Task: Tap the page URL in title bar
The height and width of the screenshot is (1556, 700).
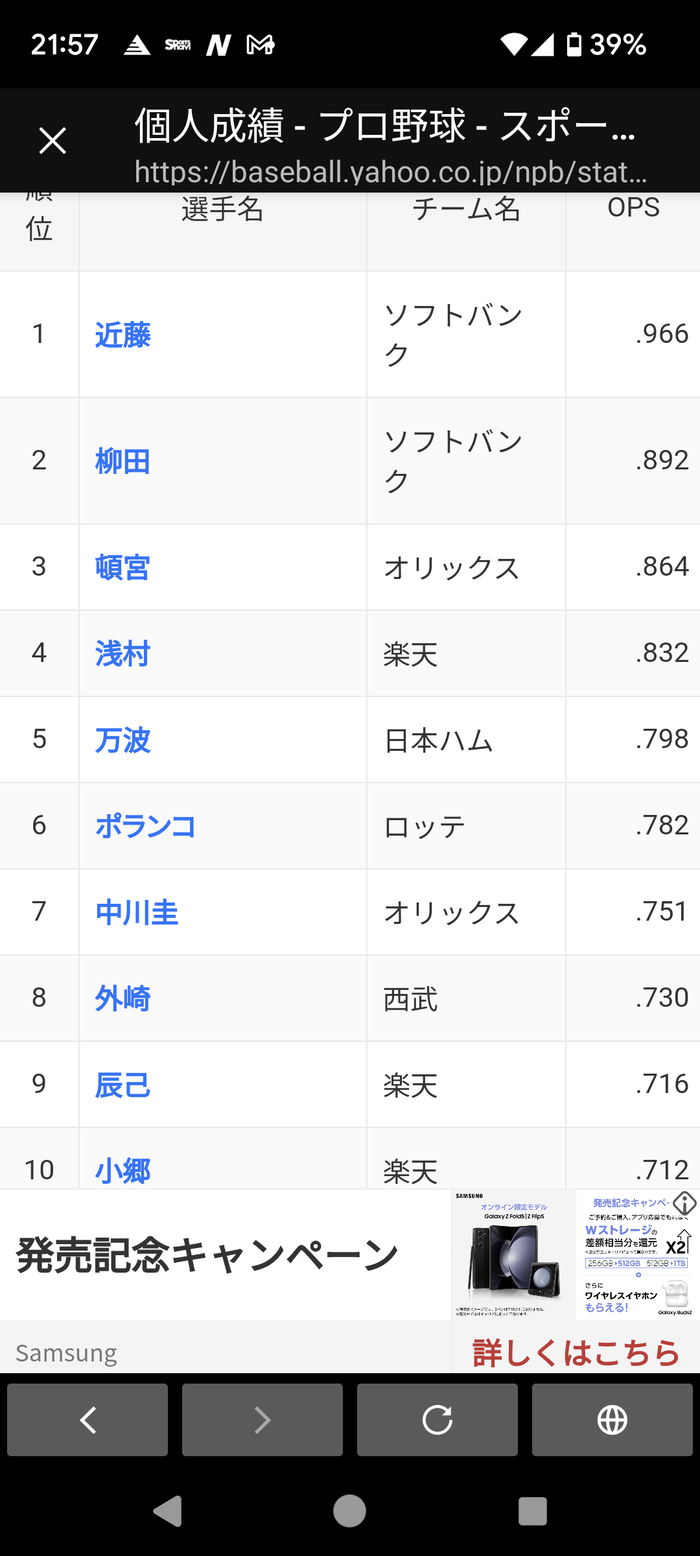Action: coord(391,172)
